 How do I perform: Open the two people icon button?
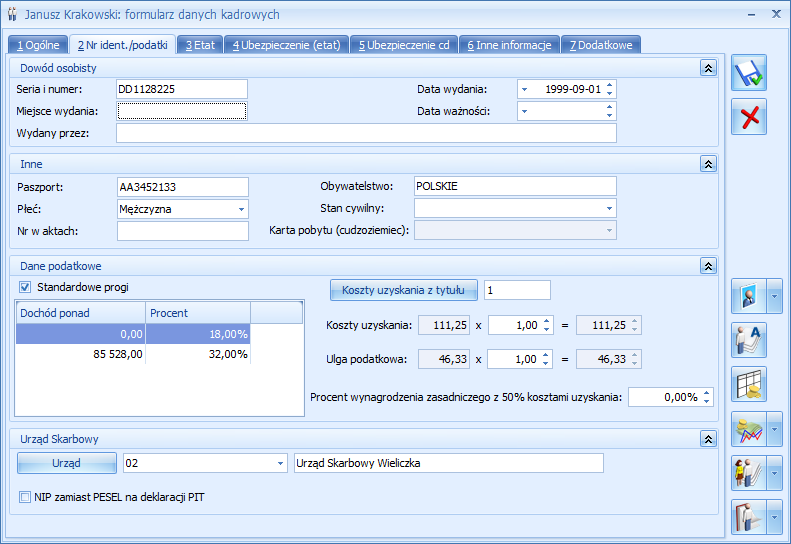[x=749, y=473]
